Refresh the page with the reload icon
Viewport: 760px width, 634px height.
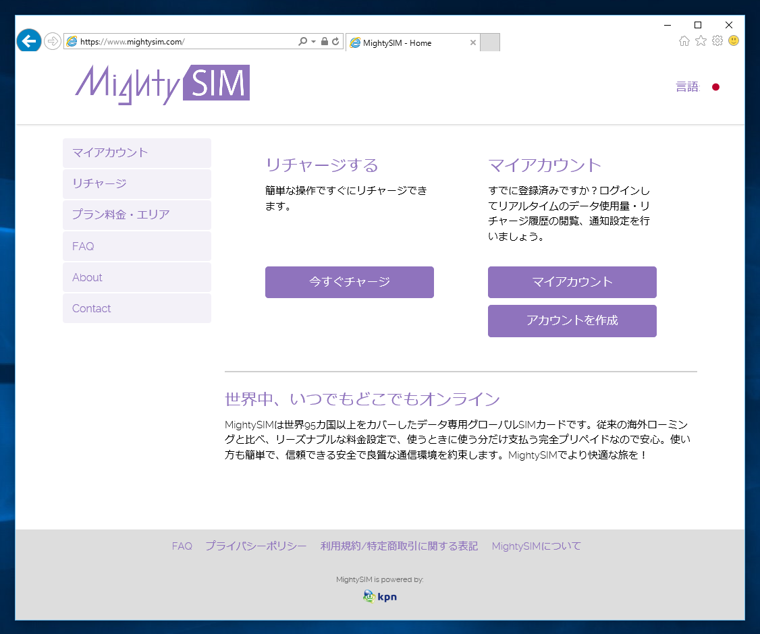pyautogui.click(x=335, y=42)
